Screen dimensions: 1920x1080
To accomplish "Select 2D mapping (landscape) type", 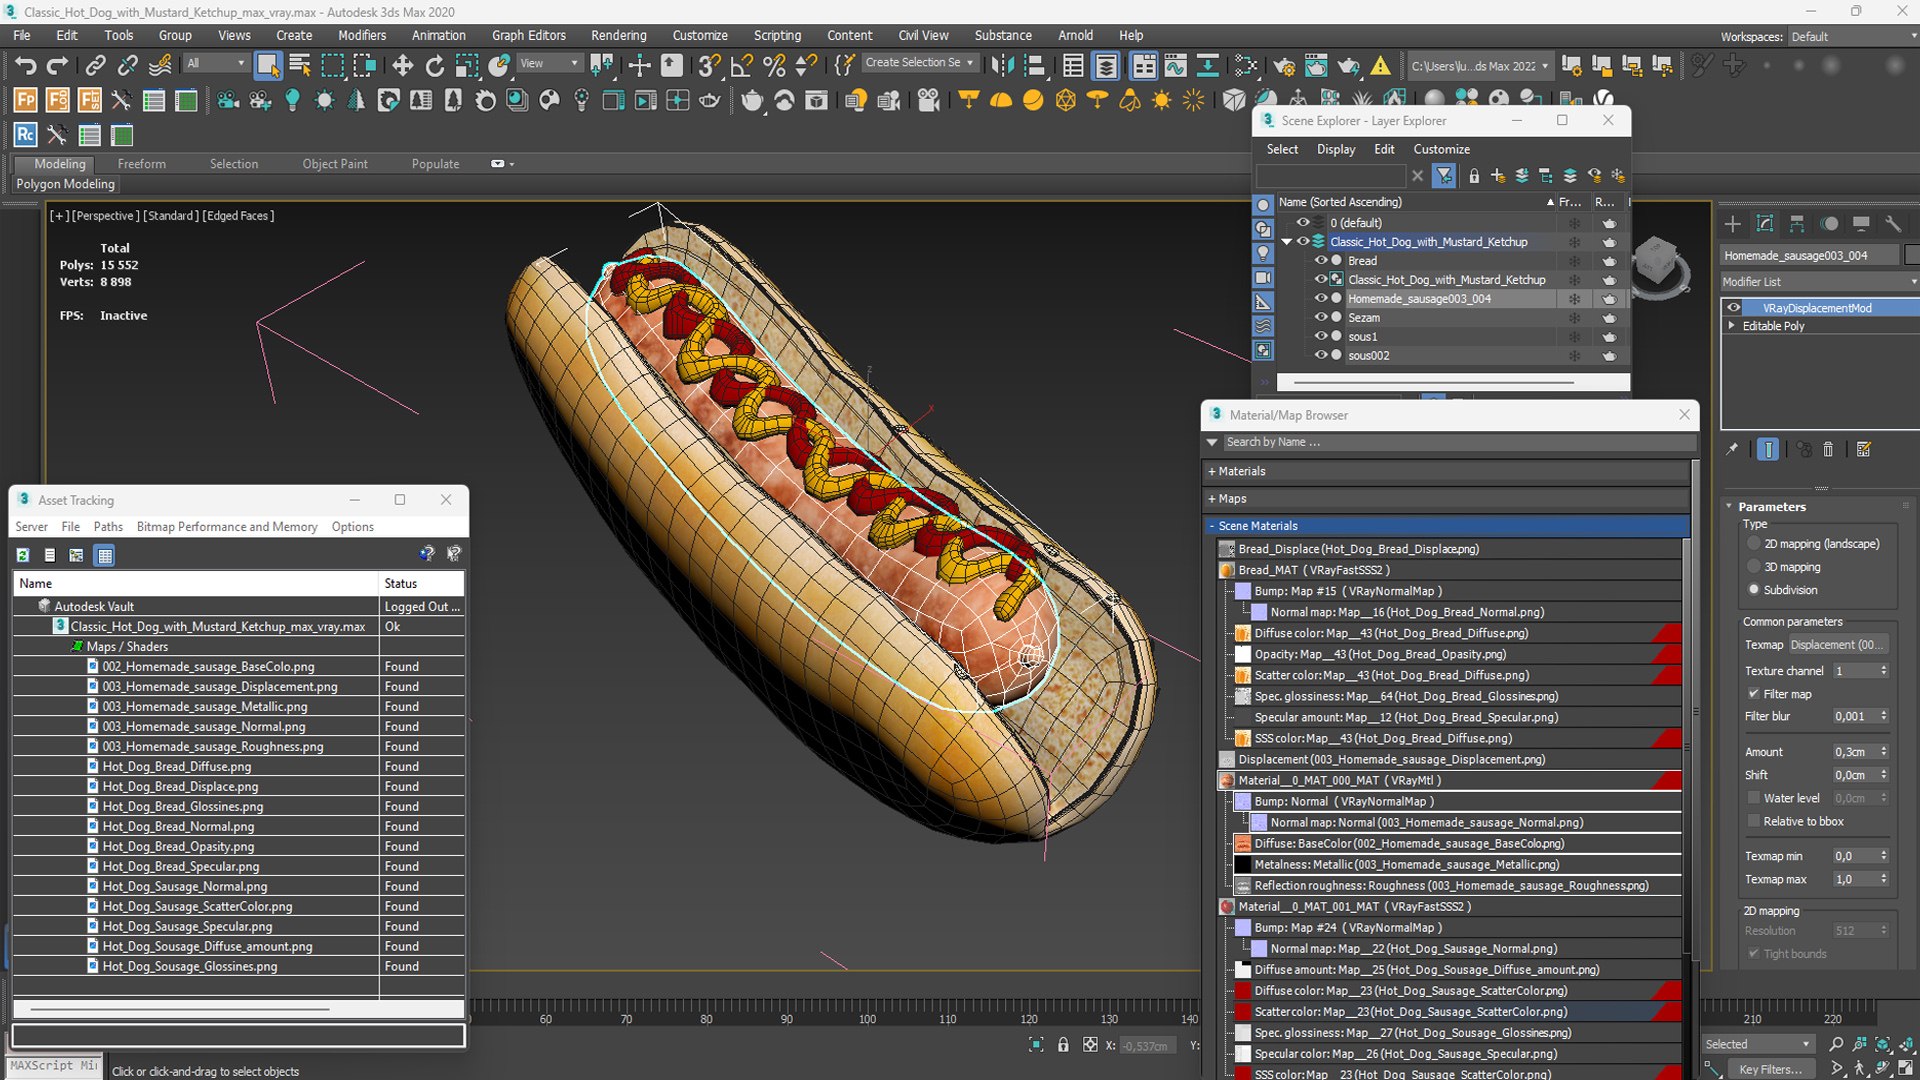I will tap(1754, 544).
